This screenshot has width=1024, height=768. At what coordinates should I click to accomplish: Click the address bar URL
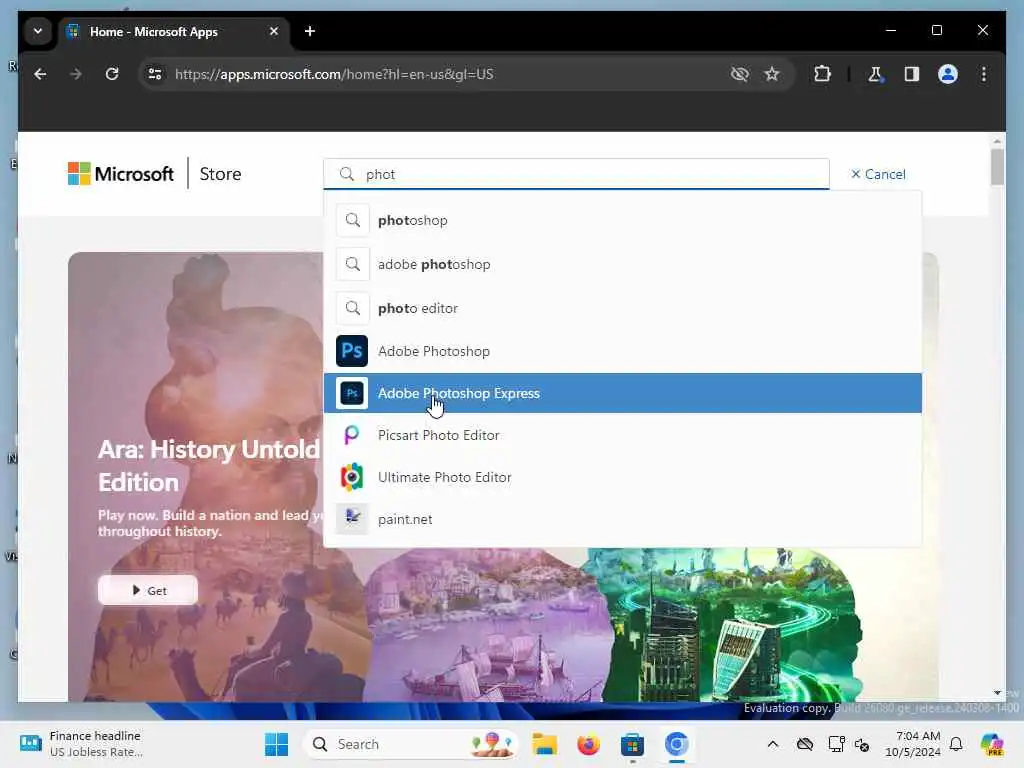[x=334, y=74]
